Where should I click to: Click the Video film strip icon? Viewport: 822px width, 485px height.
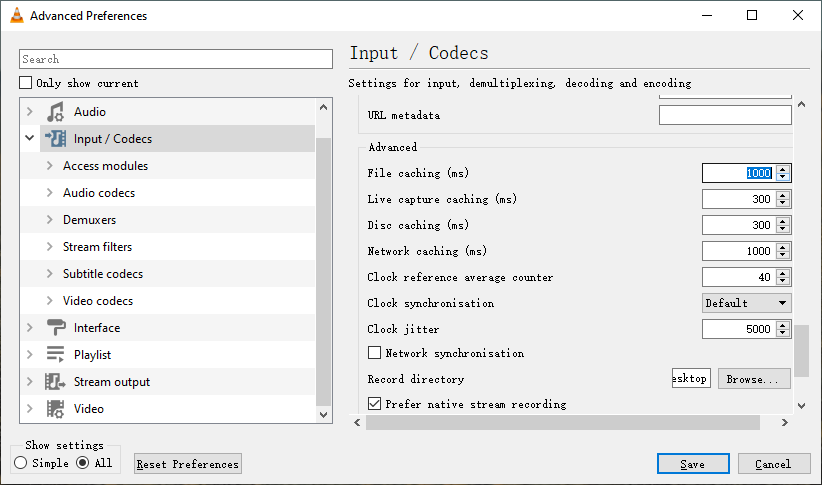55,408
